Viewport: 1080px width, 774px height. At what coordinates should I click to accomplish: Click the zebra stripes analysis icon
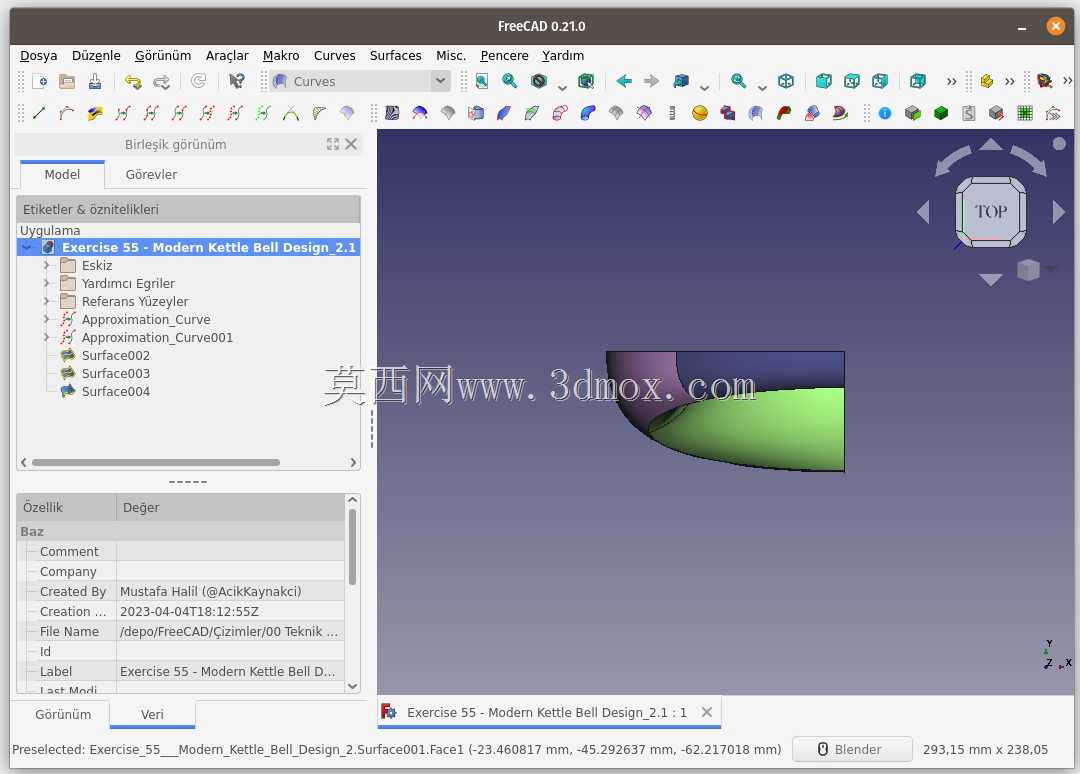[x=392, y=113]
